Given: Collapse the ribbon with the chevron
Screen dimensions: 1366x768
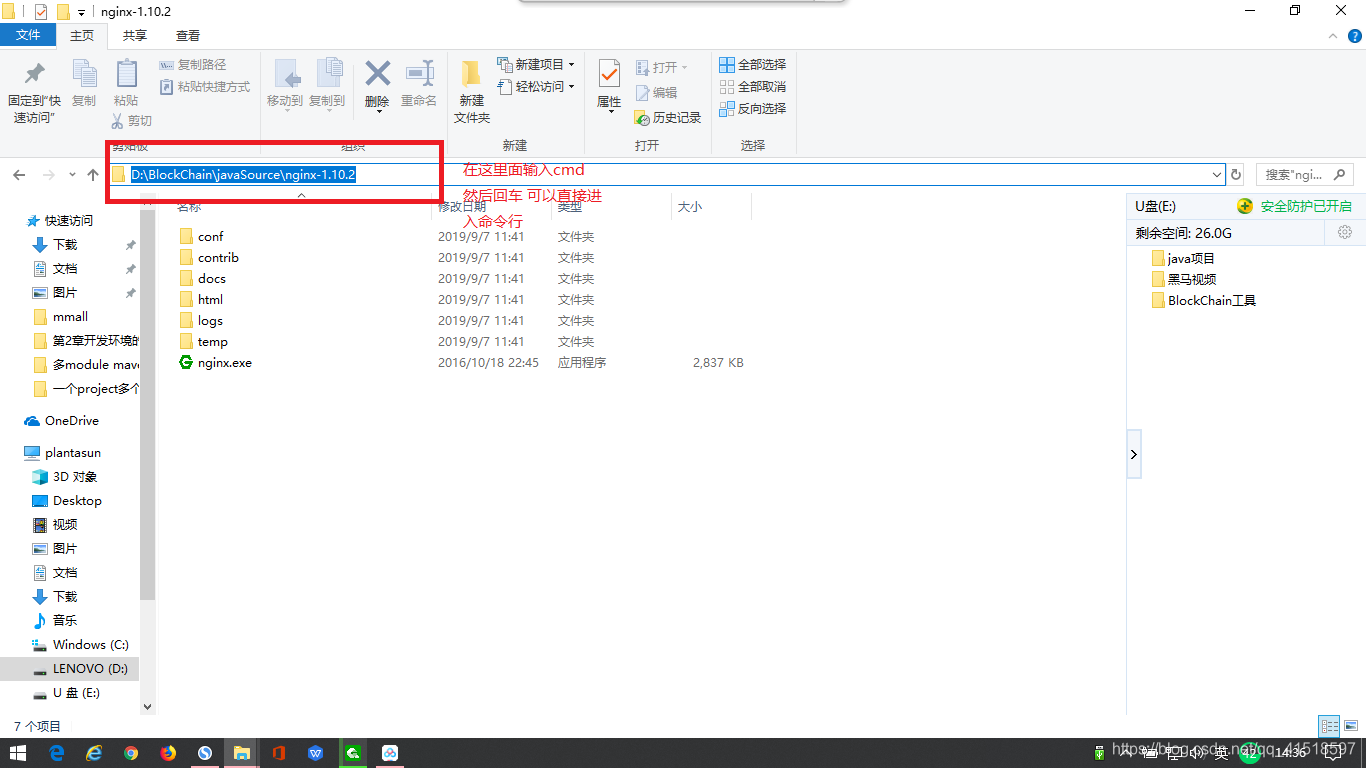Looking at the screenshot, I should tap(1331, 35).
